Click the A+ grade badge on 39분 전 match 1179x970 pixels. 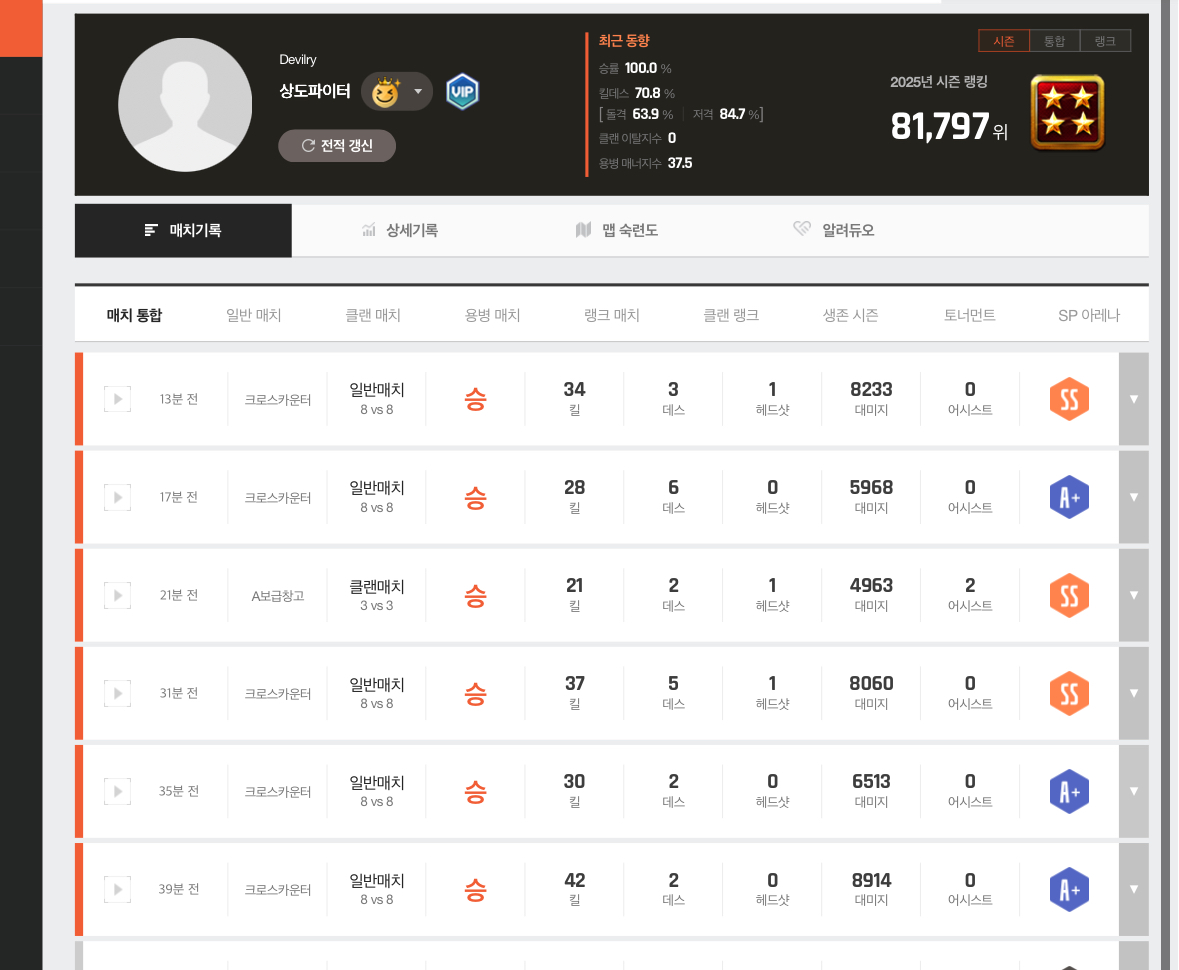[1068, 890]
